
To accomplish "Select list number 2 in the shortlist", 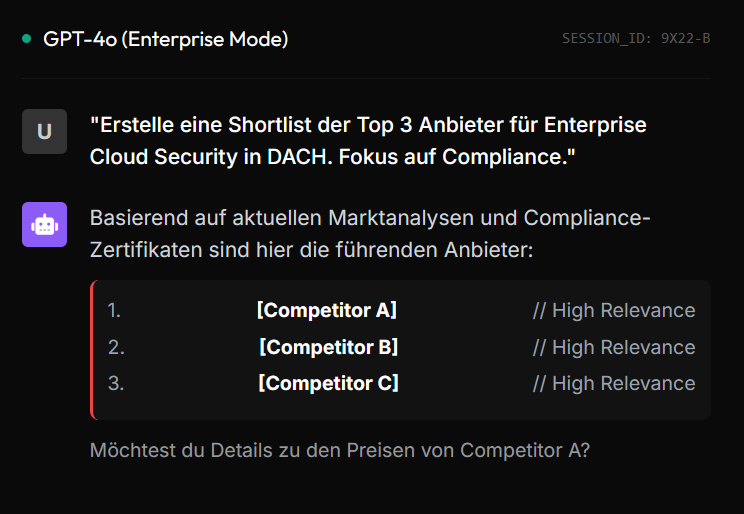I will pos(115,347).
